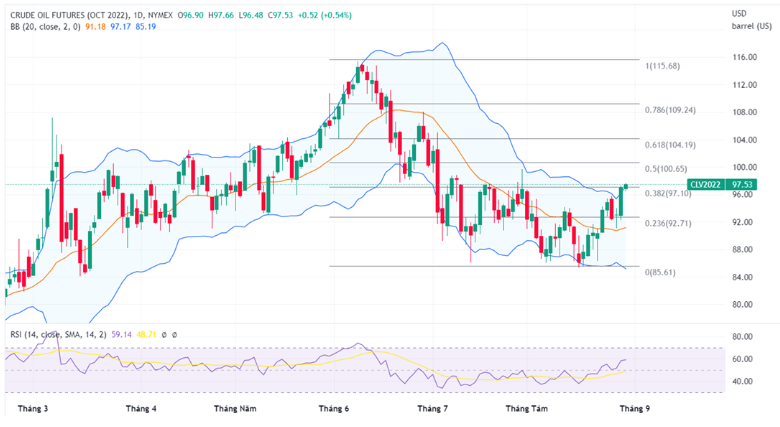Click the RSI moving average value 48.71

pos(146,334)
